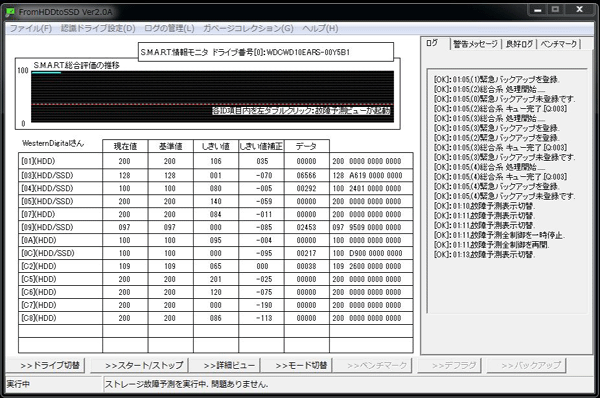
Task: Click the 現在値 column header
Action: click(x=125, y=146)
